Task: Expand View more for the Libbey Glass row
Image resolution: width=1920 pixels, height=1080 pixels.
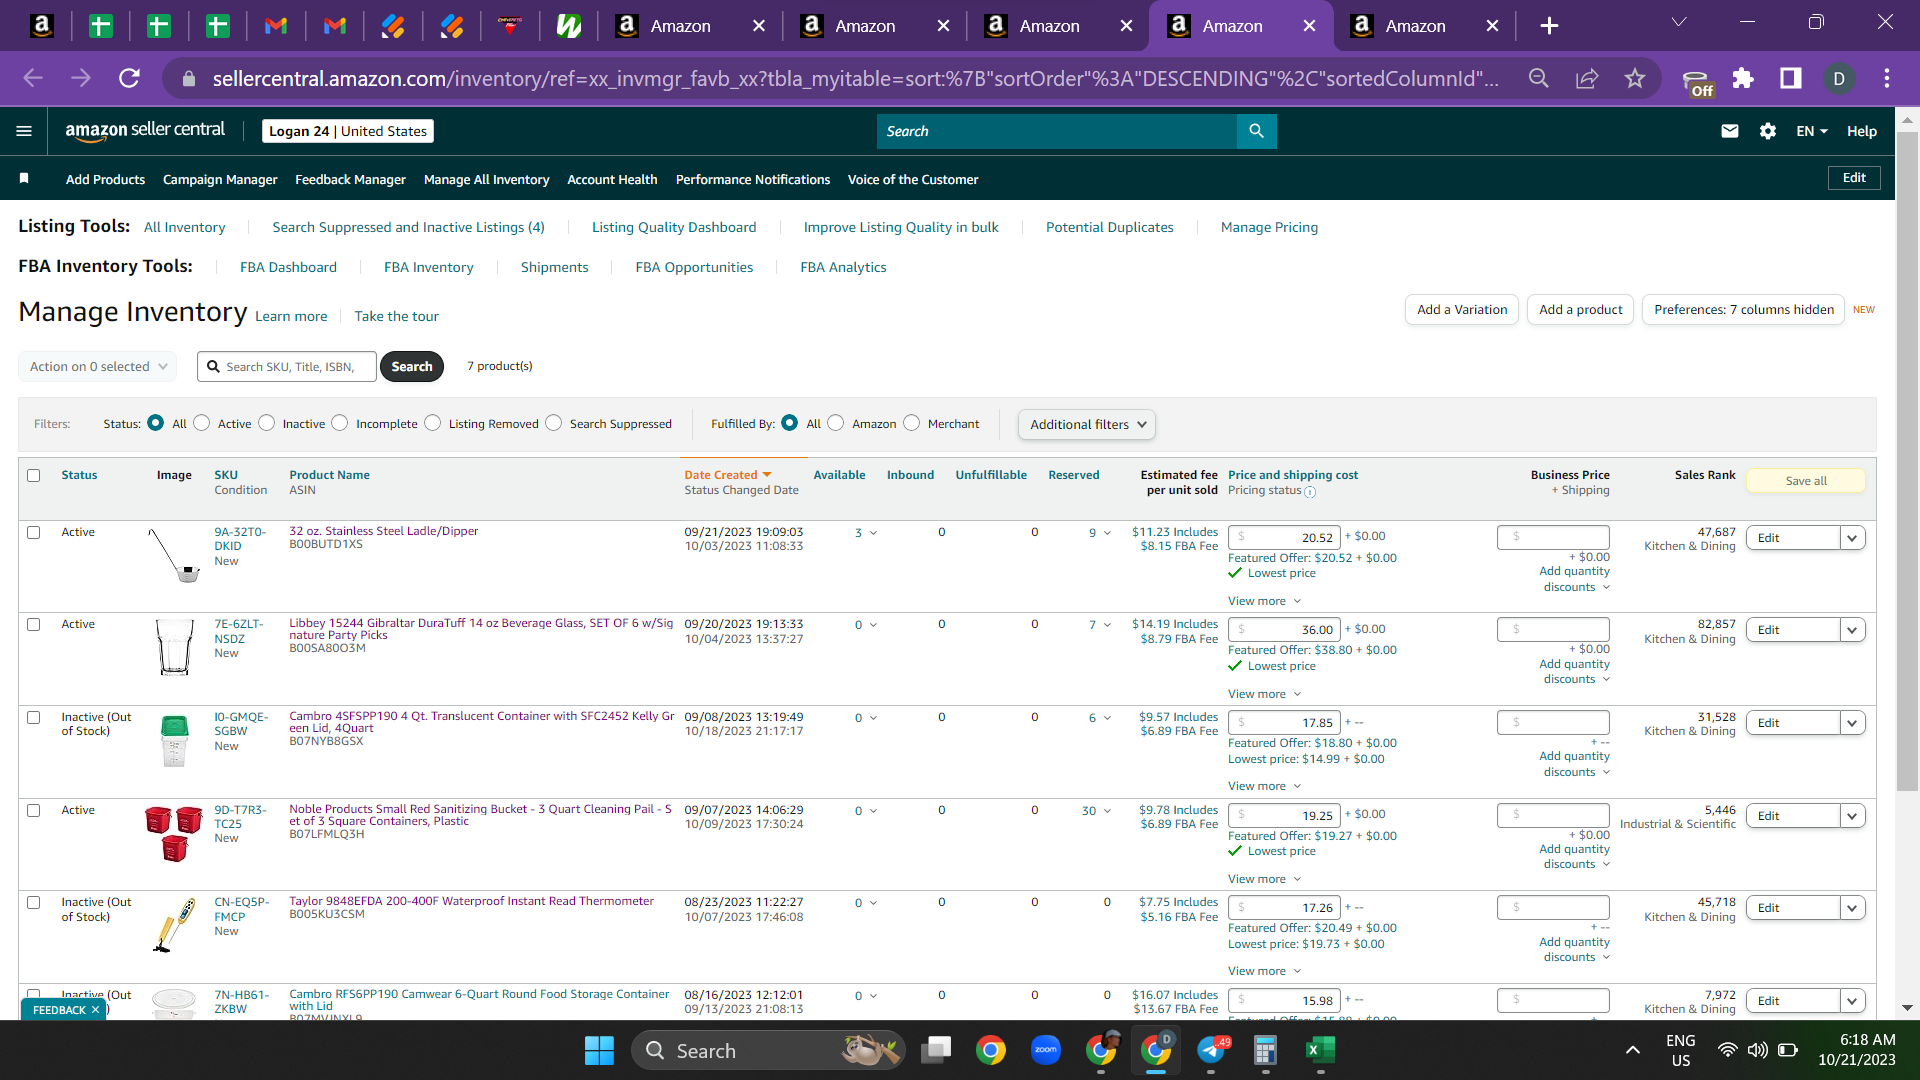Action: point(1265,694)
